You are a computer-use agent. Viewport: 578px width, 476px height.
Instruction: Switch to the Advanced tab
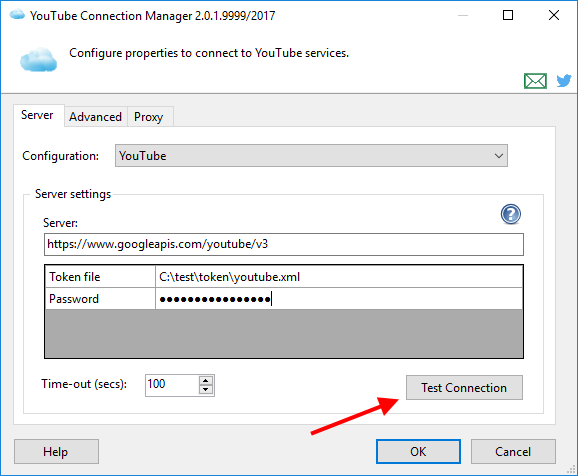95,117
